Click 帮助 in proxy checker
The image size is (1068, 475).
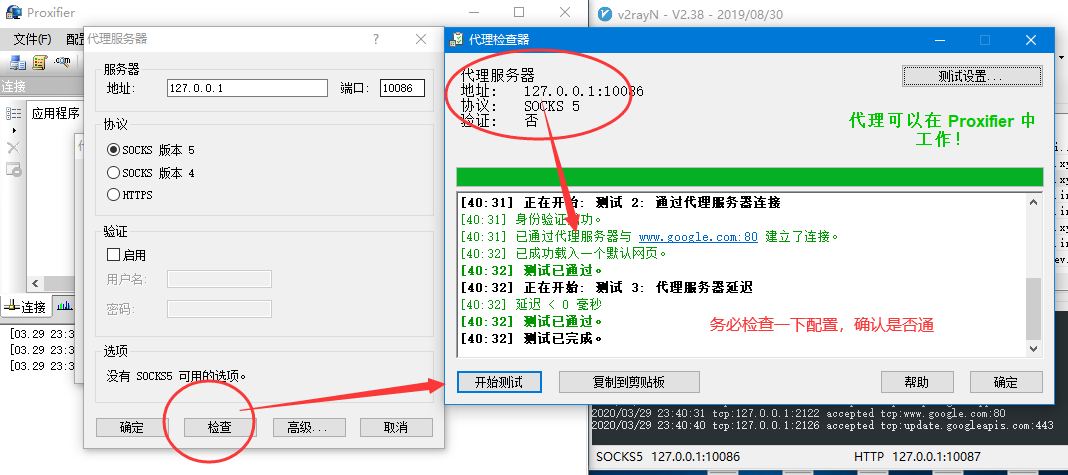pyautogui.click(x=917, y=382)
